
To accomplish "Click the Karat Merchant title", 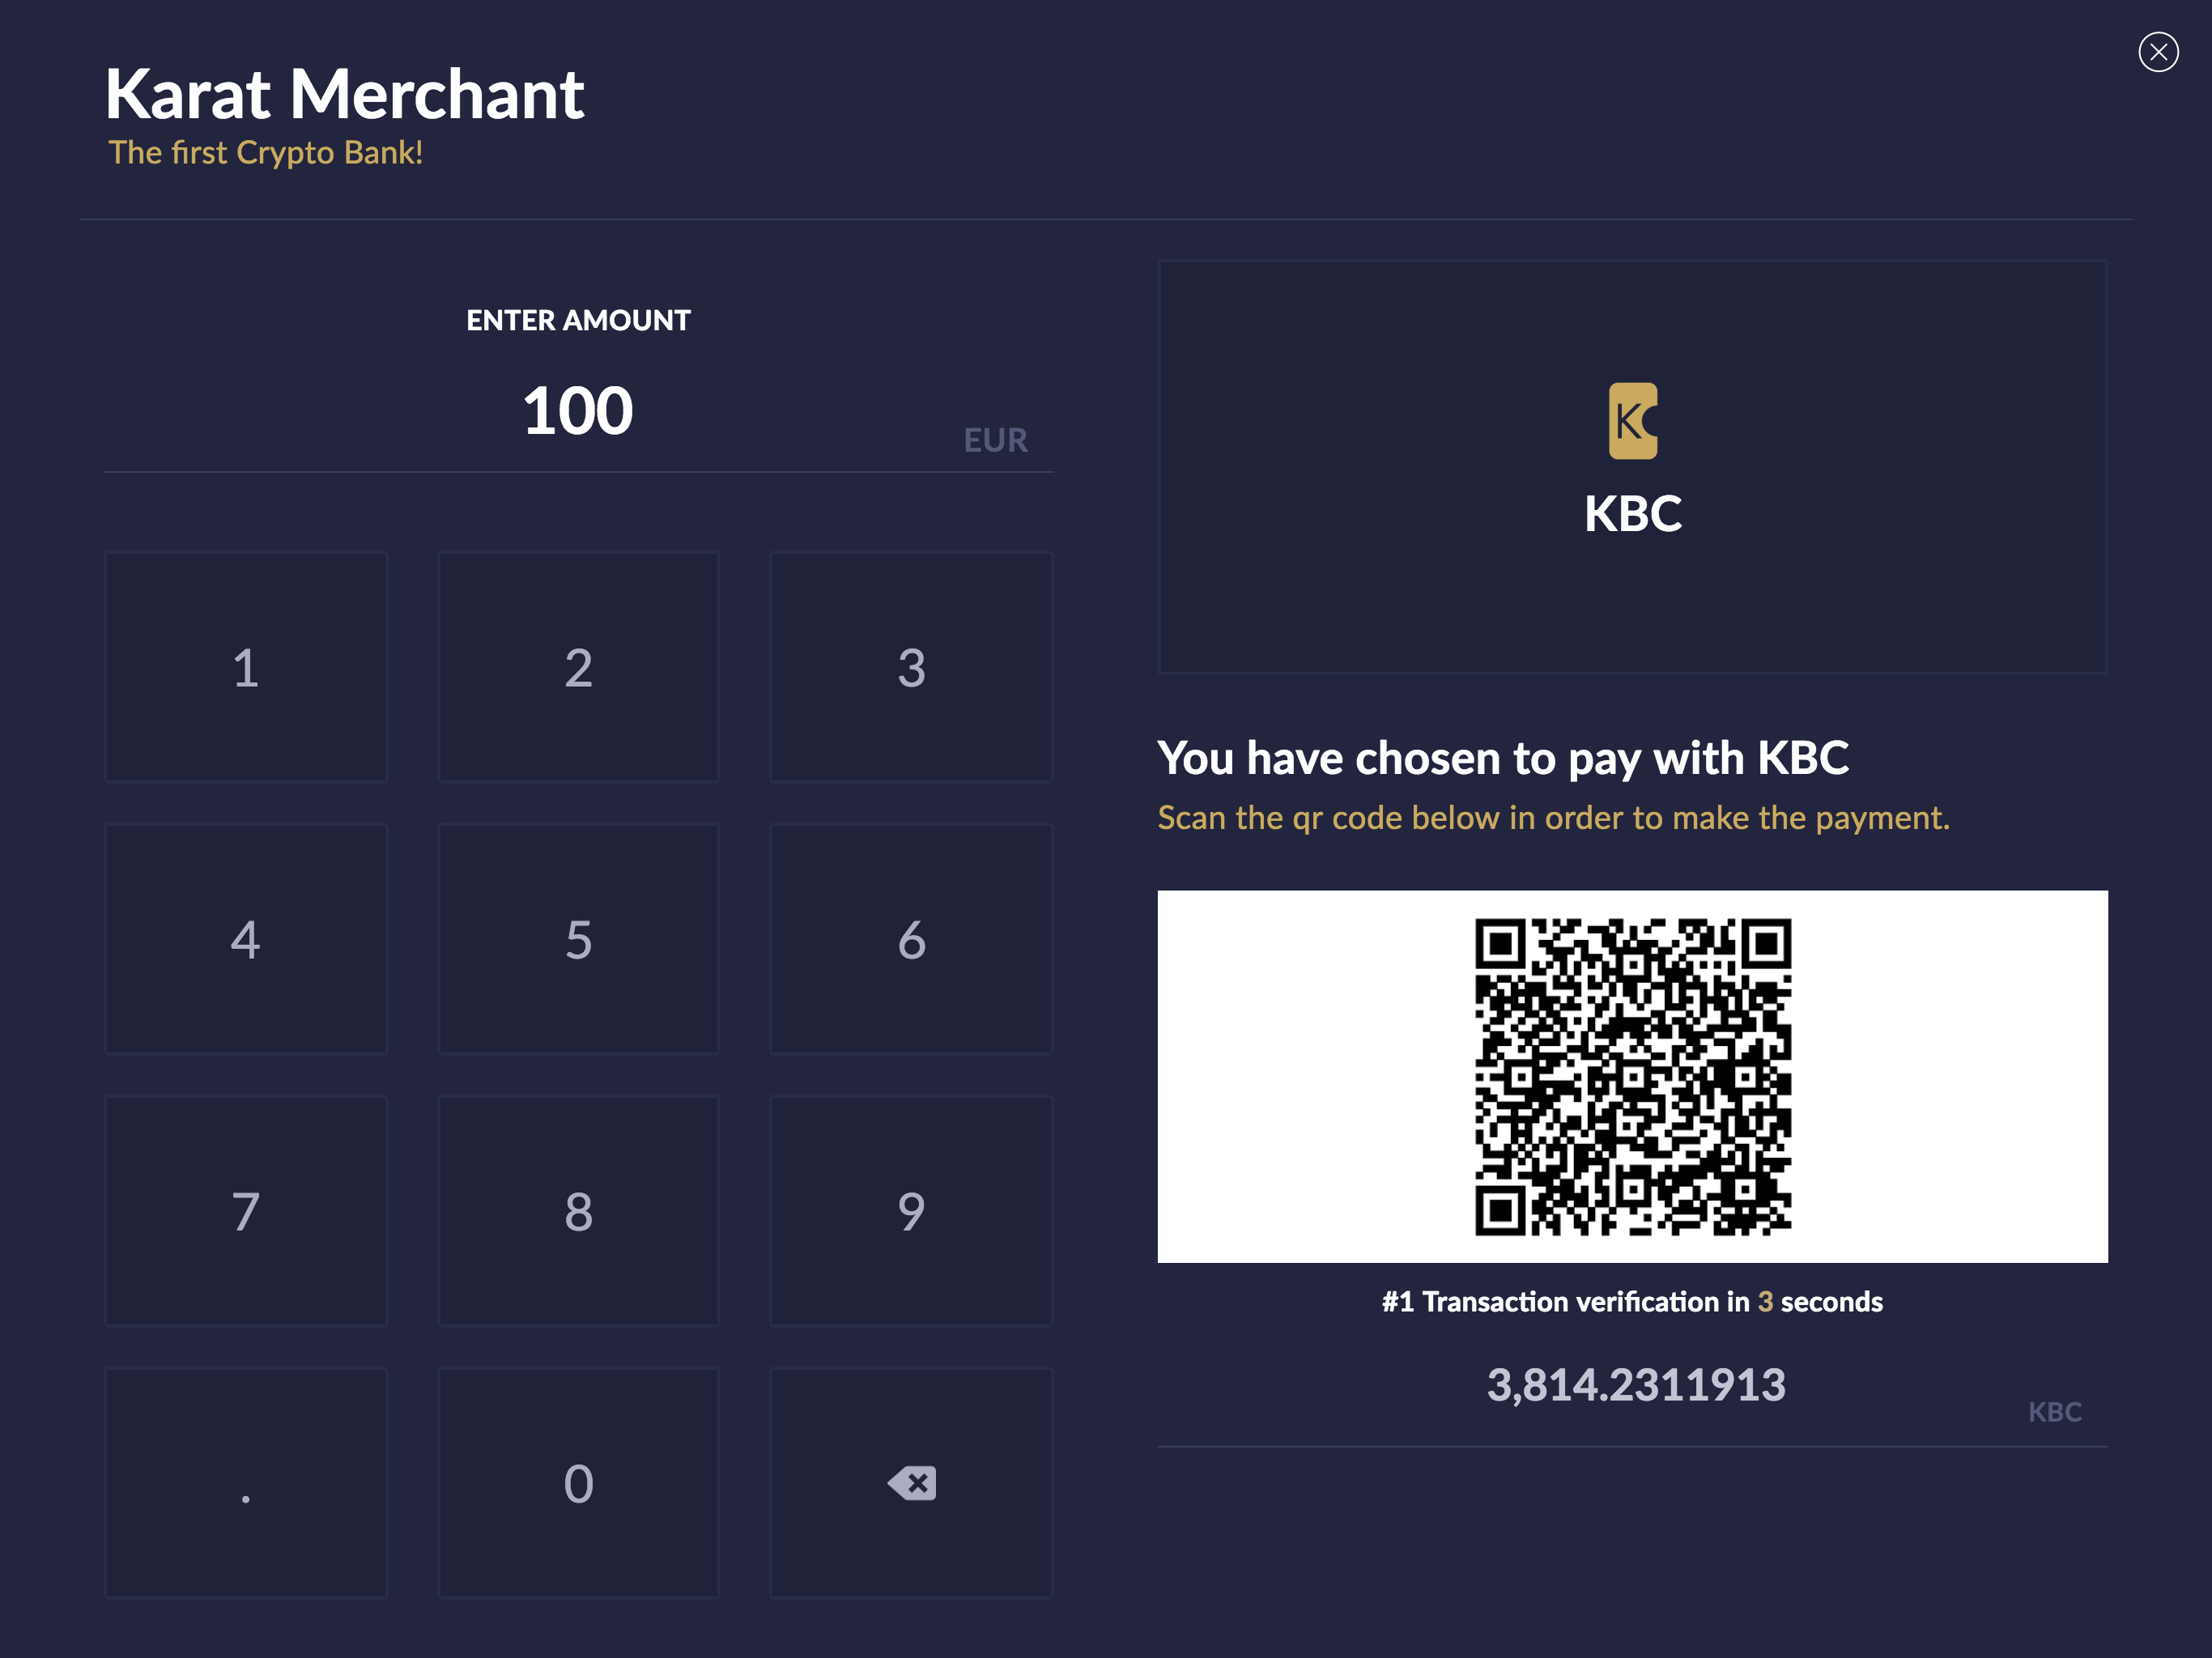I will tap(345, 94).
